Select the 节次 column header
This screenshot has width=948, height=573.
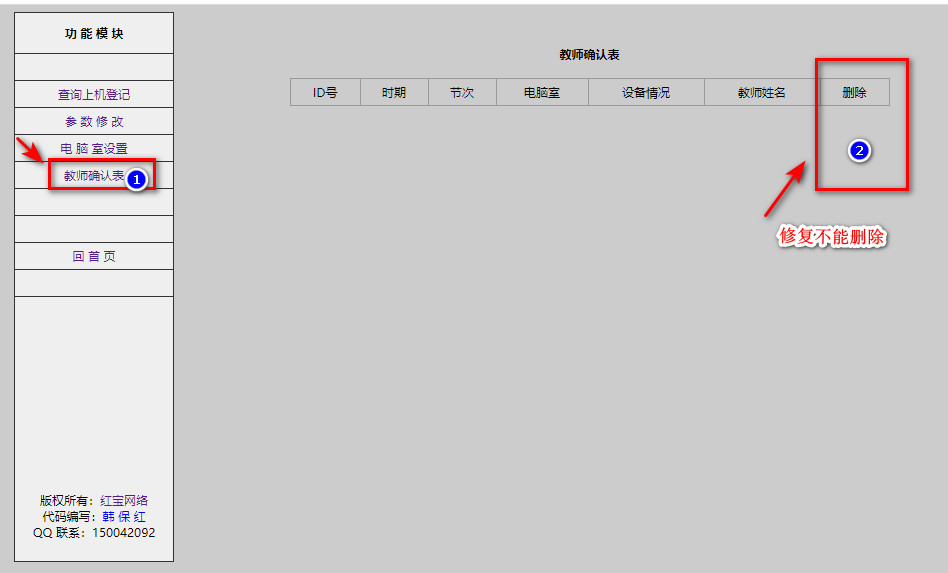462,93
